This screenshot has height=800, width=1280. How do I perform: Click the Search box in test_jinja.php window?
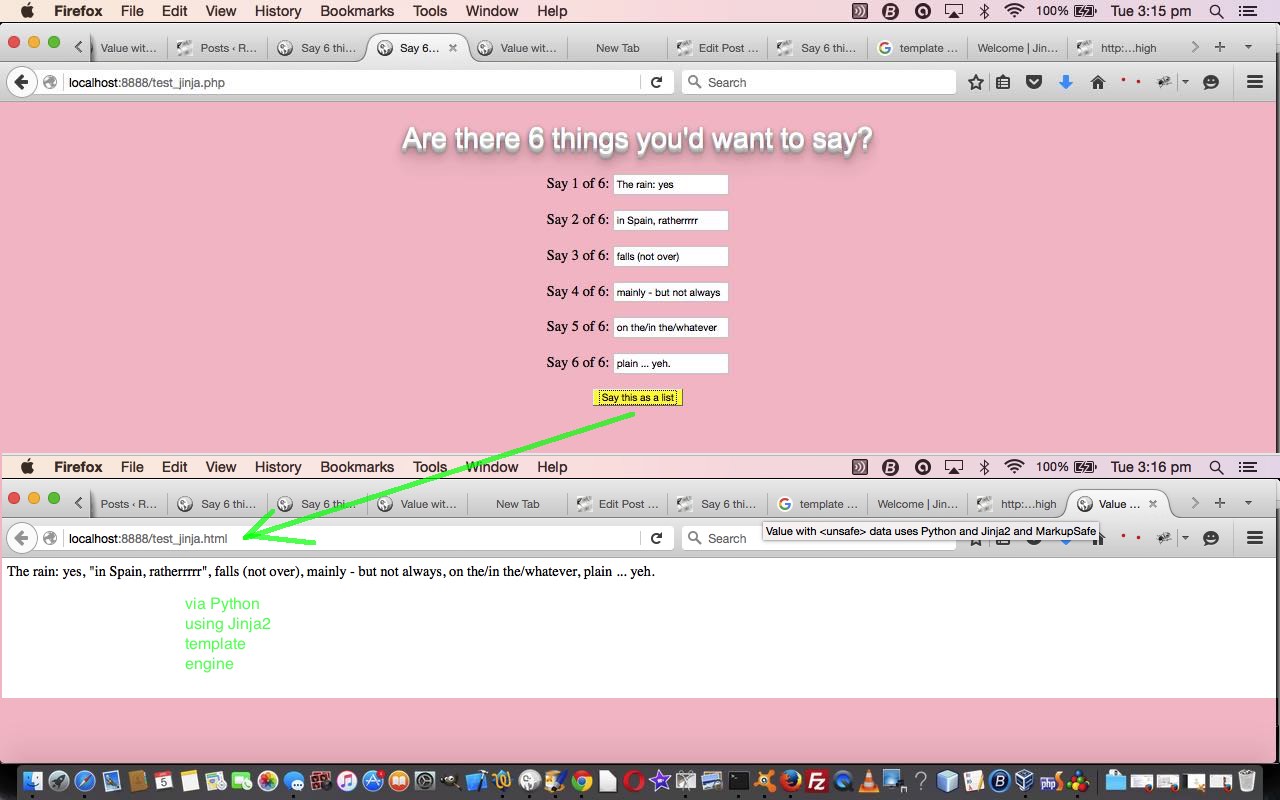[x=818, y=83]
